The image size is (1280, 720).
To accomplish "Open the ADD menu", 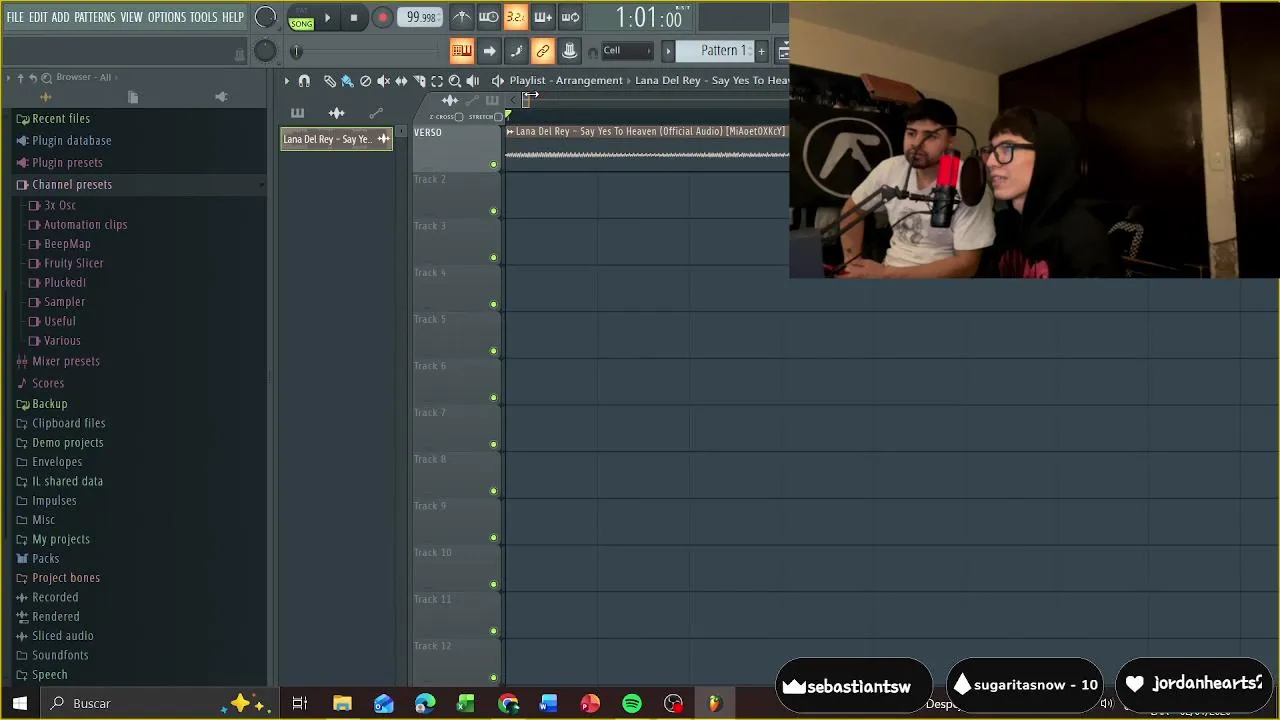I will click(61, 18).
